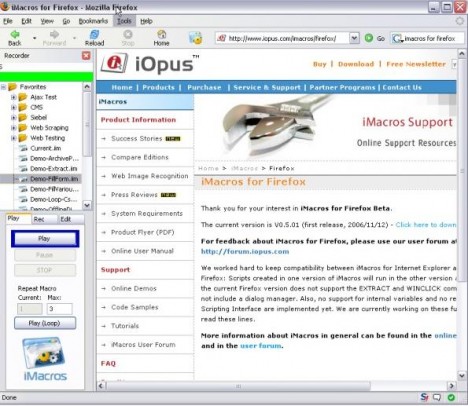This screenshot has width=468, height=406.
Task: Close the Recorder sidebar with red X
Action: tap(86, 56)
